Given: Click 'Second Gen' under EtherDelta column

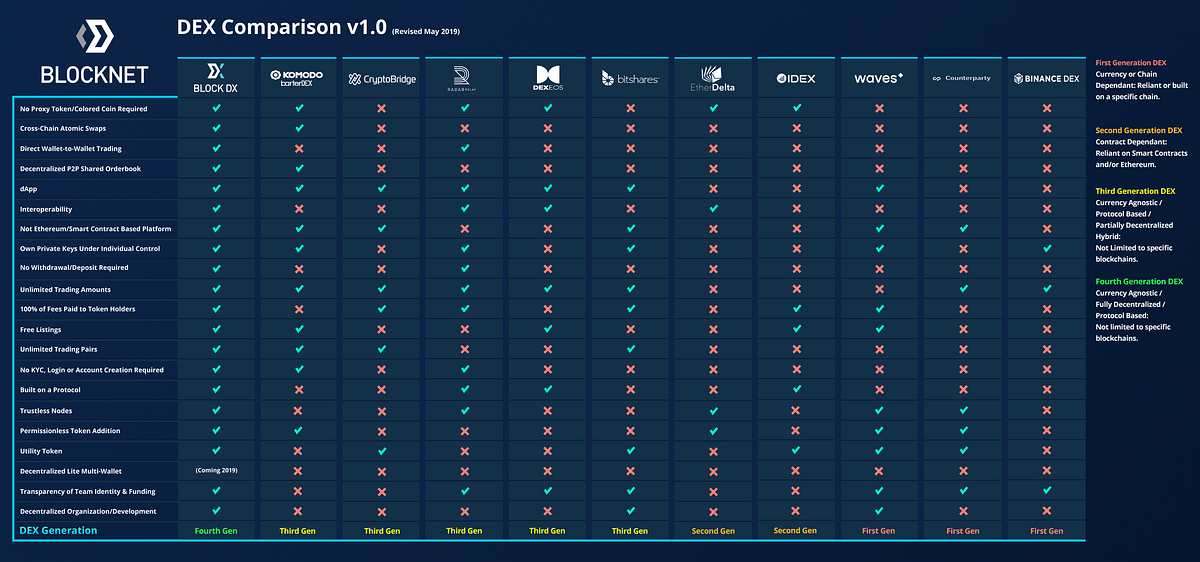Looking at the screenshot, I should 713,531.
